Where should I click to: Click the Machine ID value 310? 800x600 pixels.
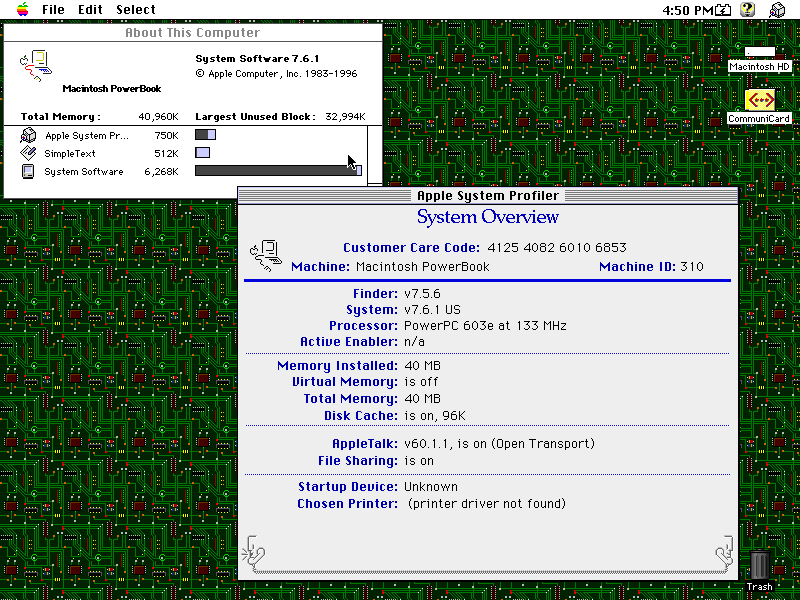pyautogui.click(x=691, y=266)
